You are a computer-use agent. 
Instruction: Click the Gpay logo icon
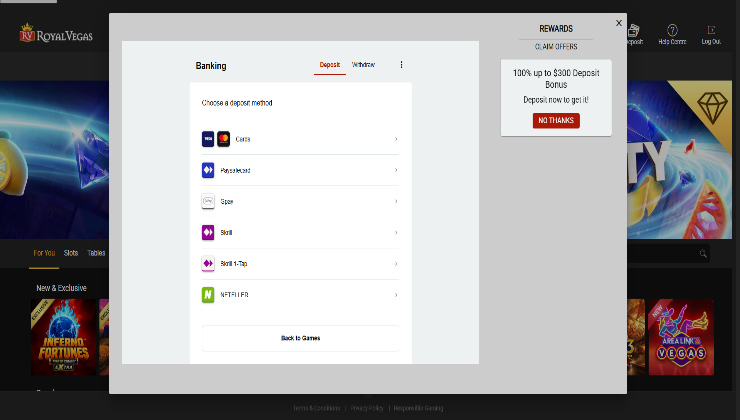pyautogui.click(x=208, y=202)
